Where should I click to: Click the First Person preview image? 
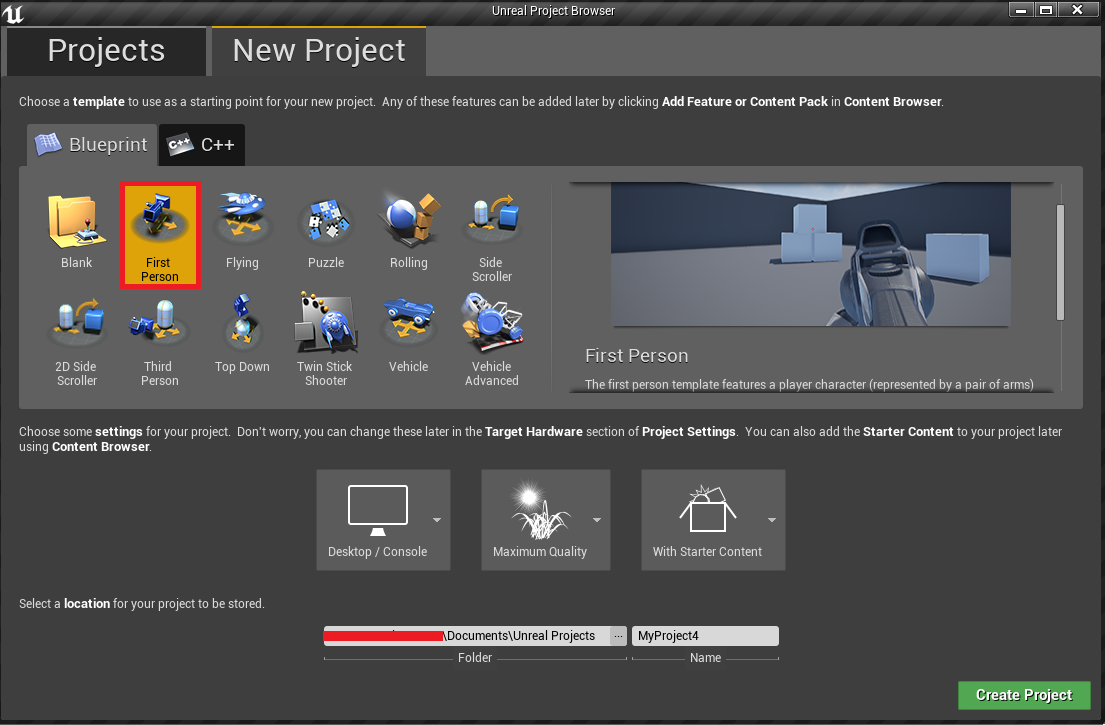click(810, 254)
